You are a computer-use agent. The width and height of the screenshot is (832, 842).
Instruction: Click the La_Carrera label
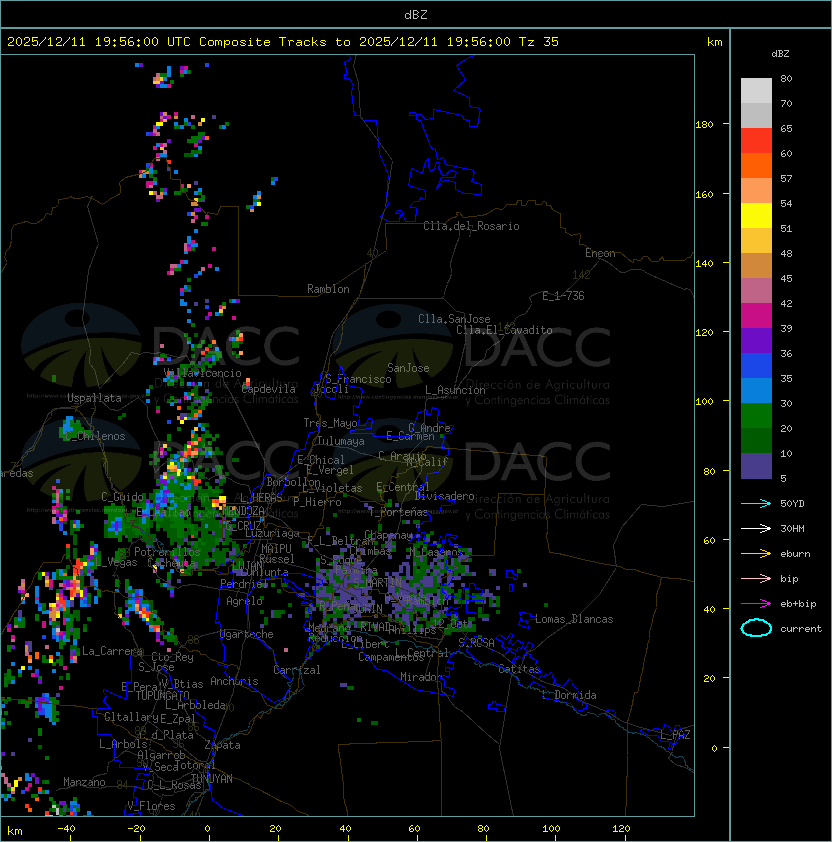112,651
